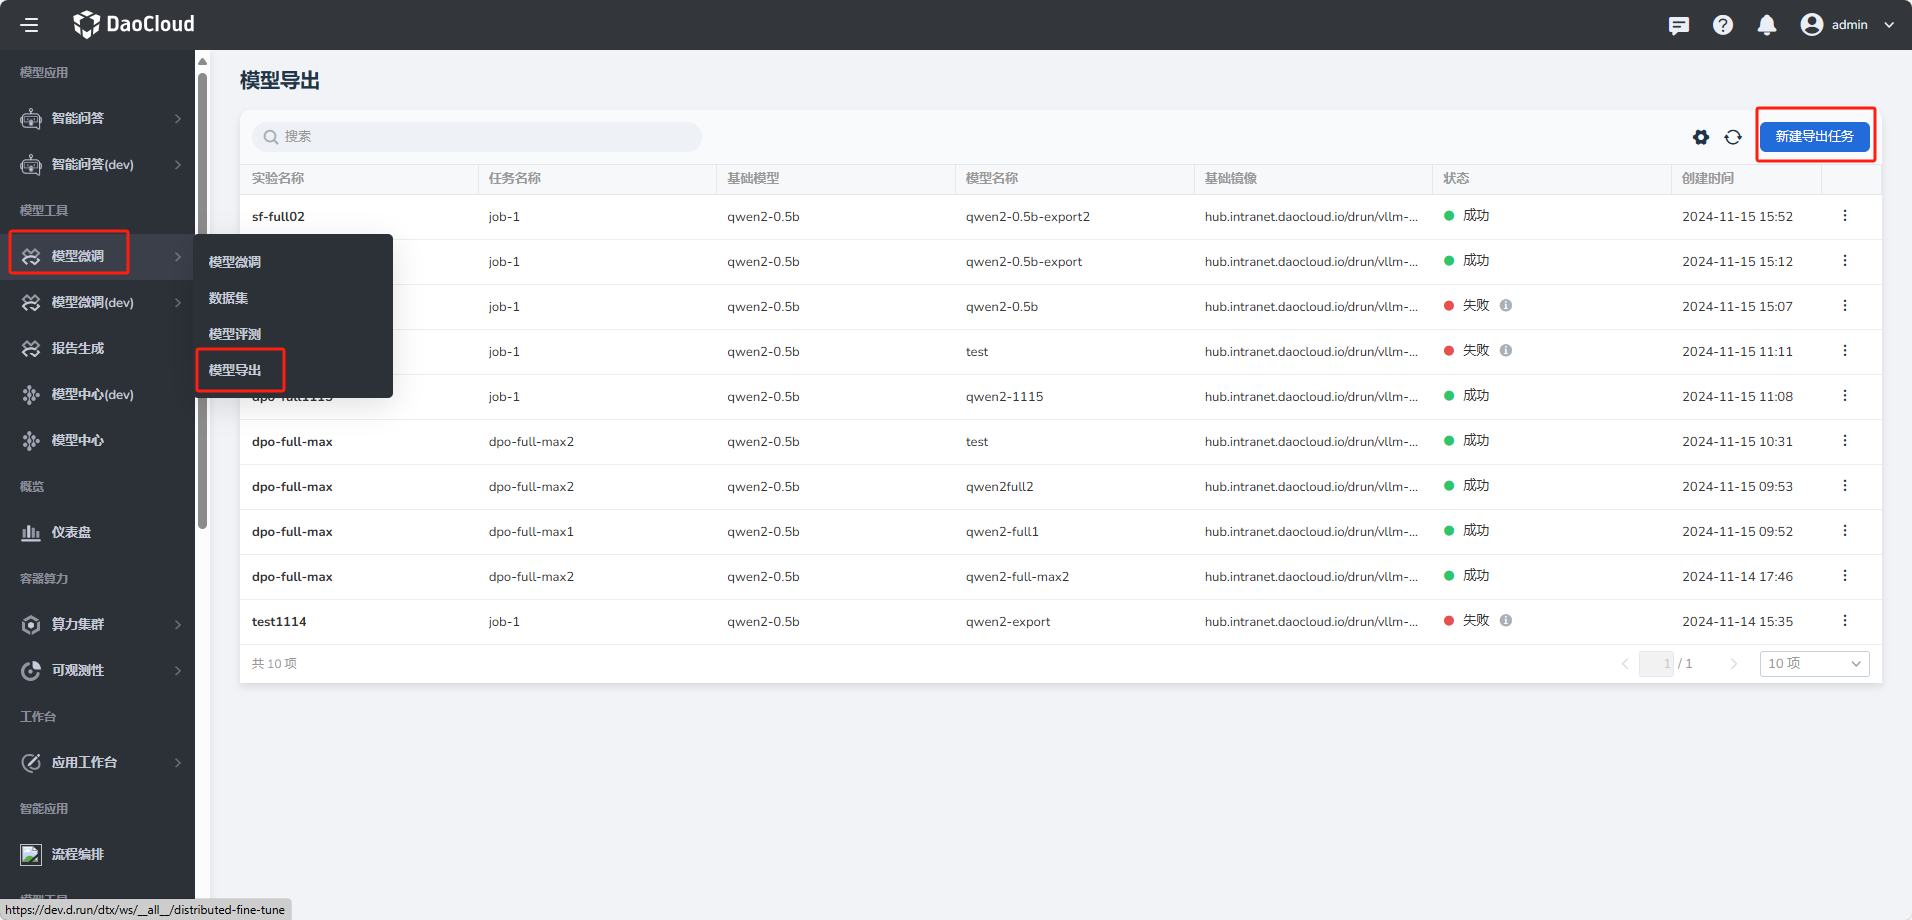This screenshot has height=920, width=1912.
Task: Show failure info for qwen2-0.5b row
Action: pyautogui.click(x=1506, y=306)
